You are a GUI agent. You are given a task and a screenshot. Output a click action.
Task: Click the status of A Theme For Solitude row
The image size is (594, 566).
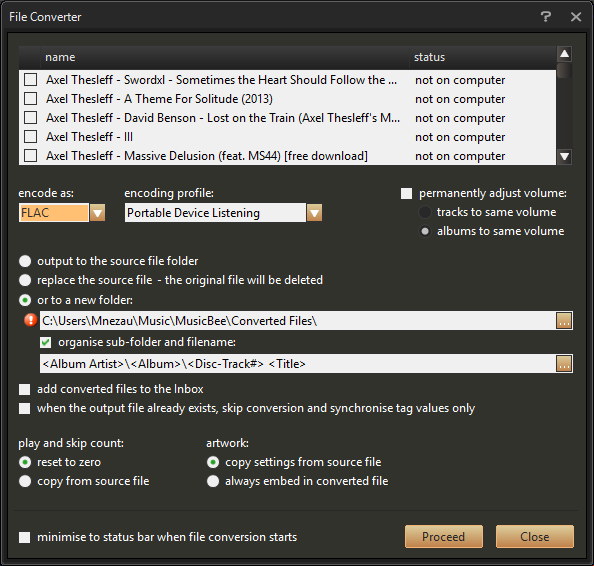click(x=460, y=99)
